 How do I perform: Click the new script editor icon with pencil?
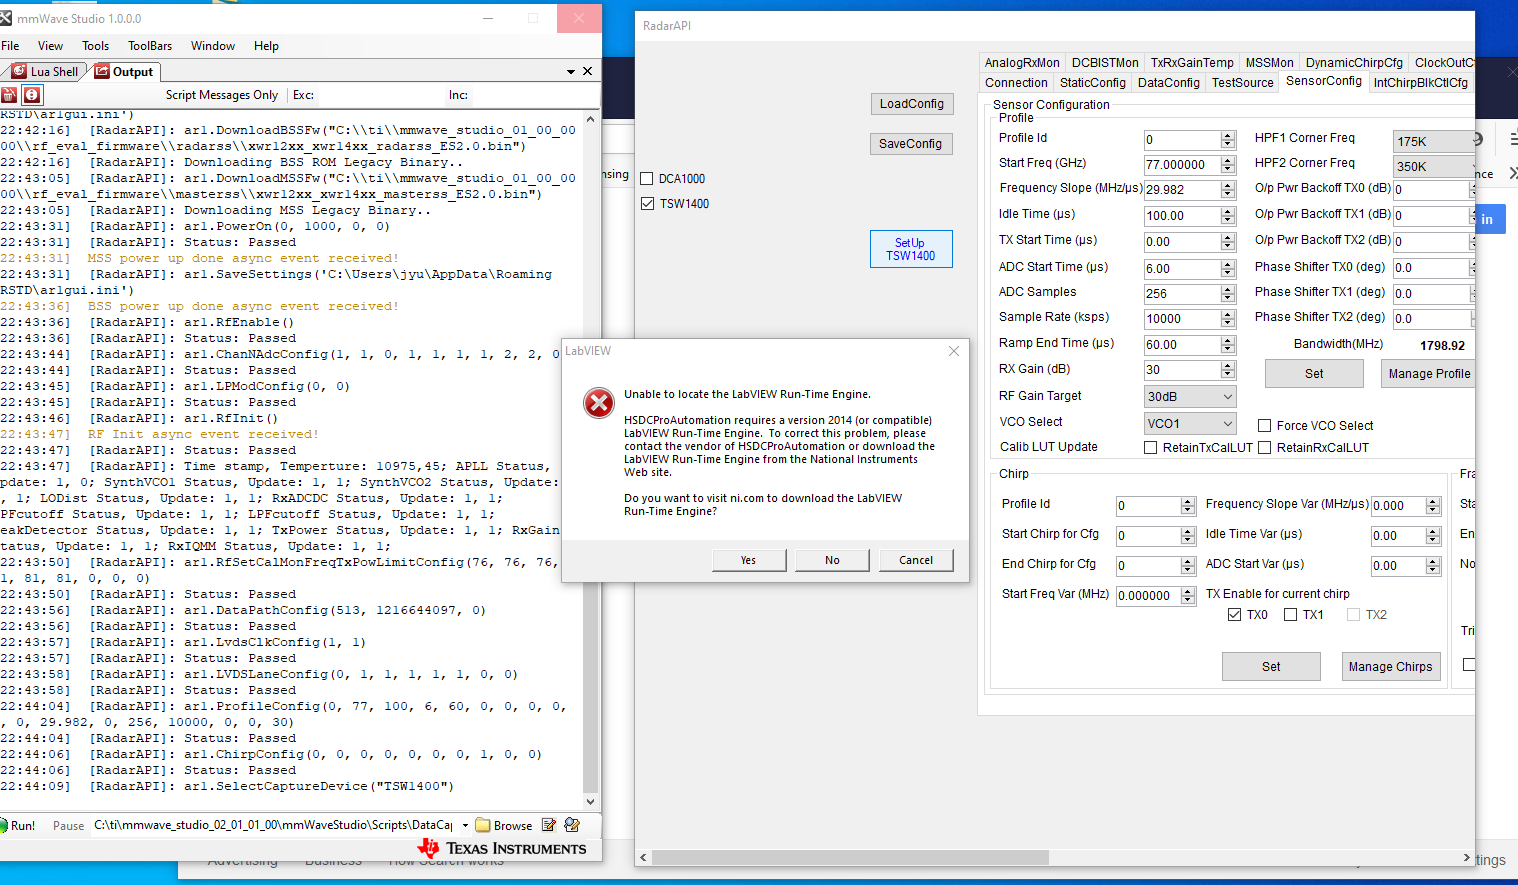(572, 825)
